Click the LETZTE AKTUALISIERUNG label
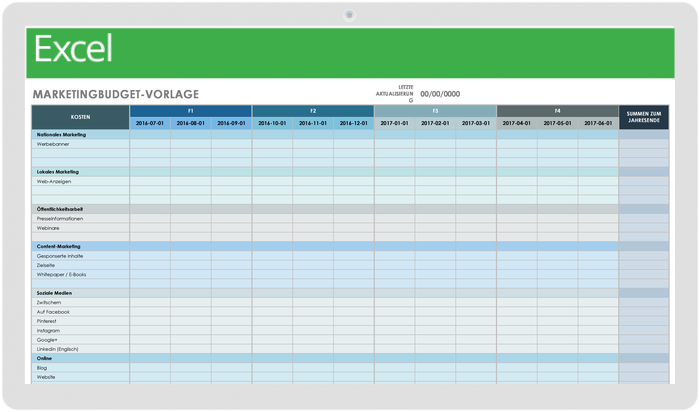This screenshot has width=700, height=412. pyautogui.click(x=394, y=94)
